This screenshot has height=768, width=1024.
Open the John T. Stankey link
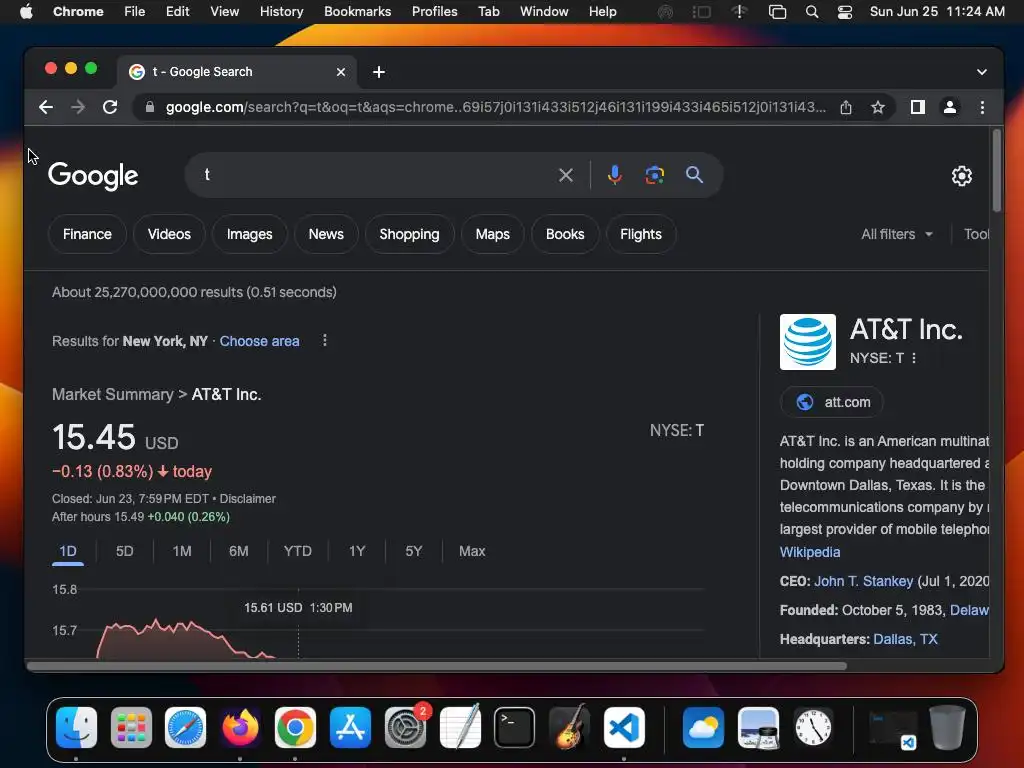863,581
